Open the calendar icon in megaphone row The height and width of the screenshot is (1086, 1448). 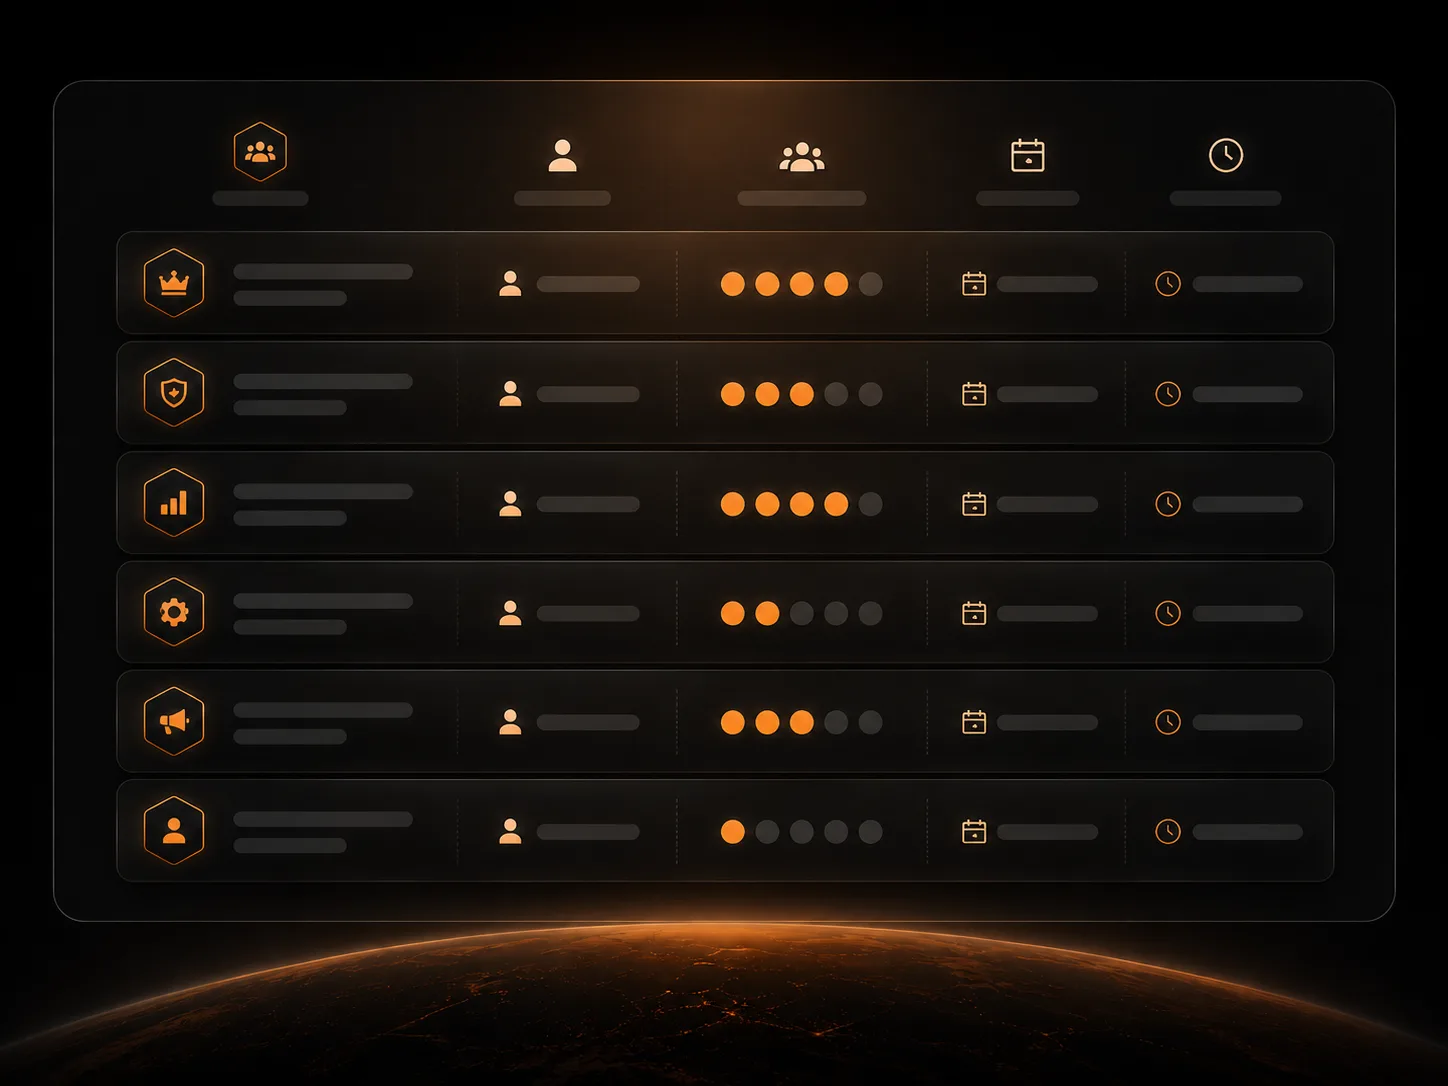point(974,722)
